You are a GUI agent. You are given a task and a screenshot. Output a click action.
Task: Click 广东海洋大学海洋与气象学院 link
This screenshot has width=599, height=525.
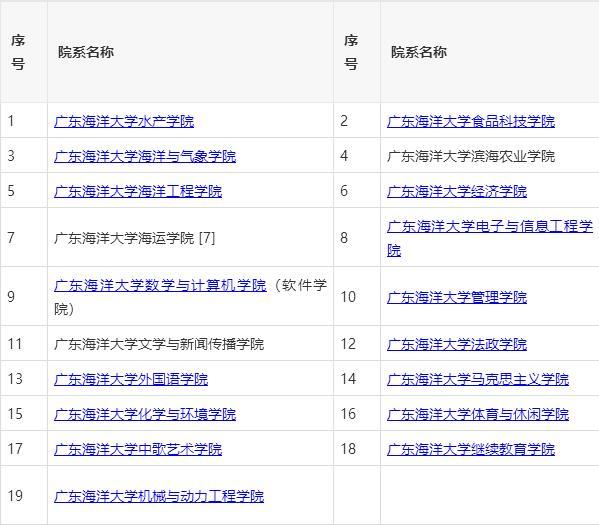tap(145, 156)
